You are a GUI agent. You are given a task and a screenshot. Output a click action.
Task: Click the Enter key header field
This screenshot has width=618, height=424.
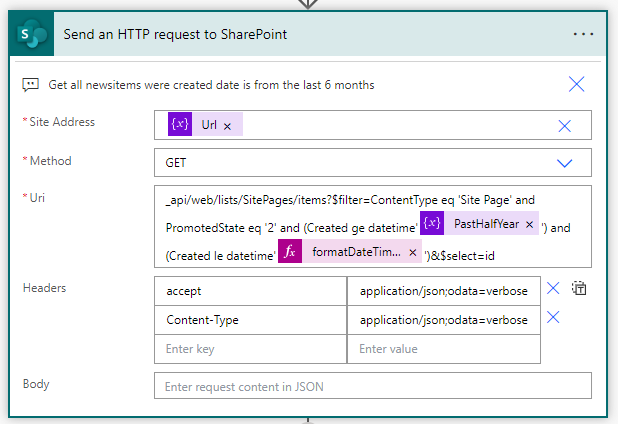pos(250,349)
